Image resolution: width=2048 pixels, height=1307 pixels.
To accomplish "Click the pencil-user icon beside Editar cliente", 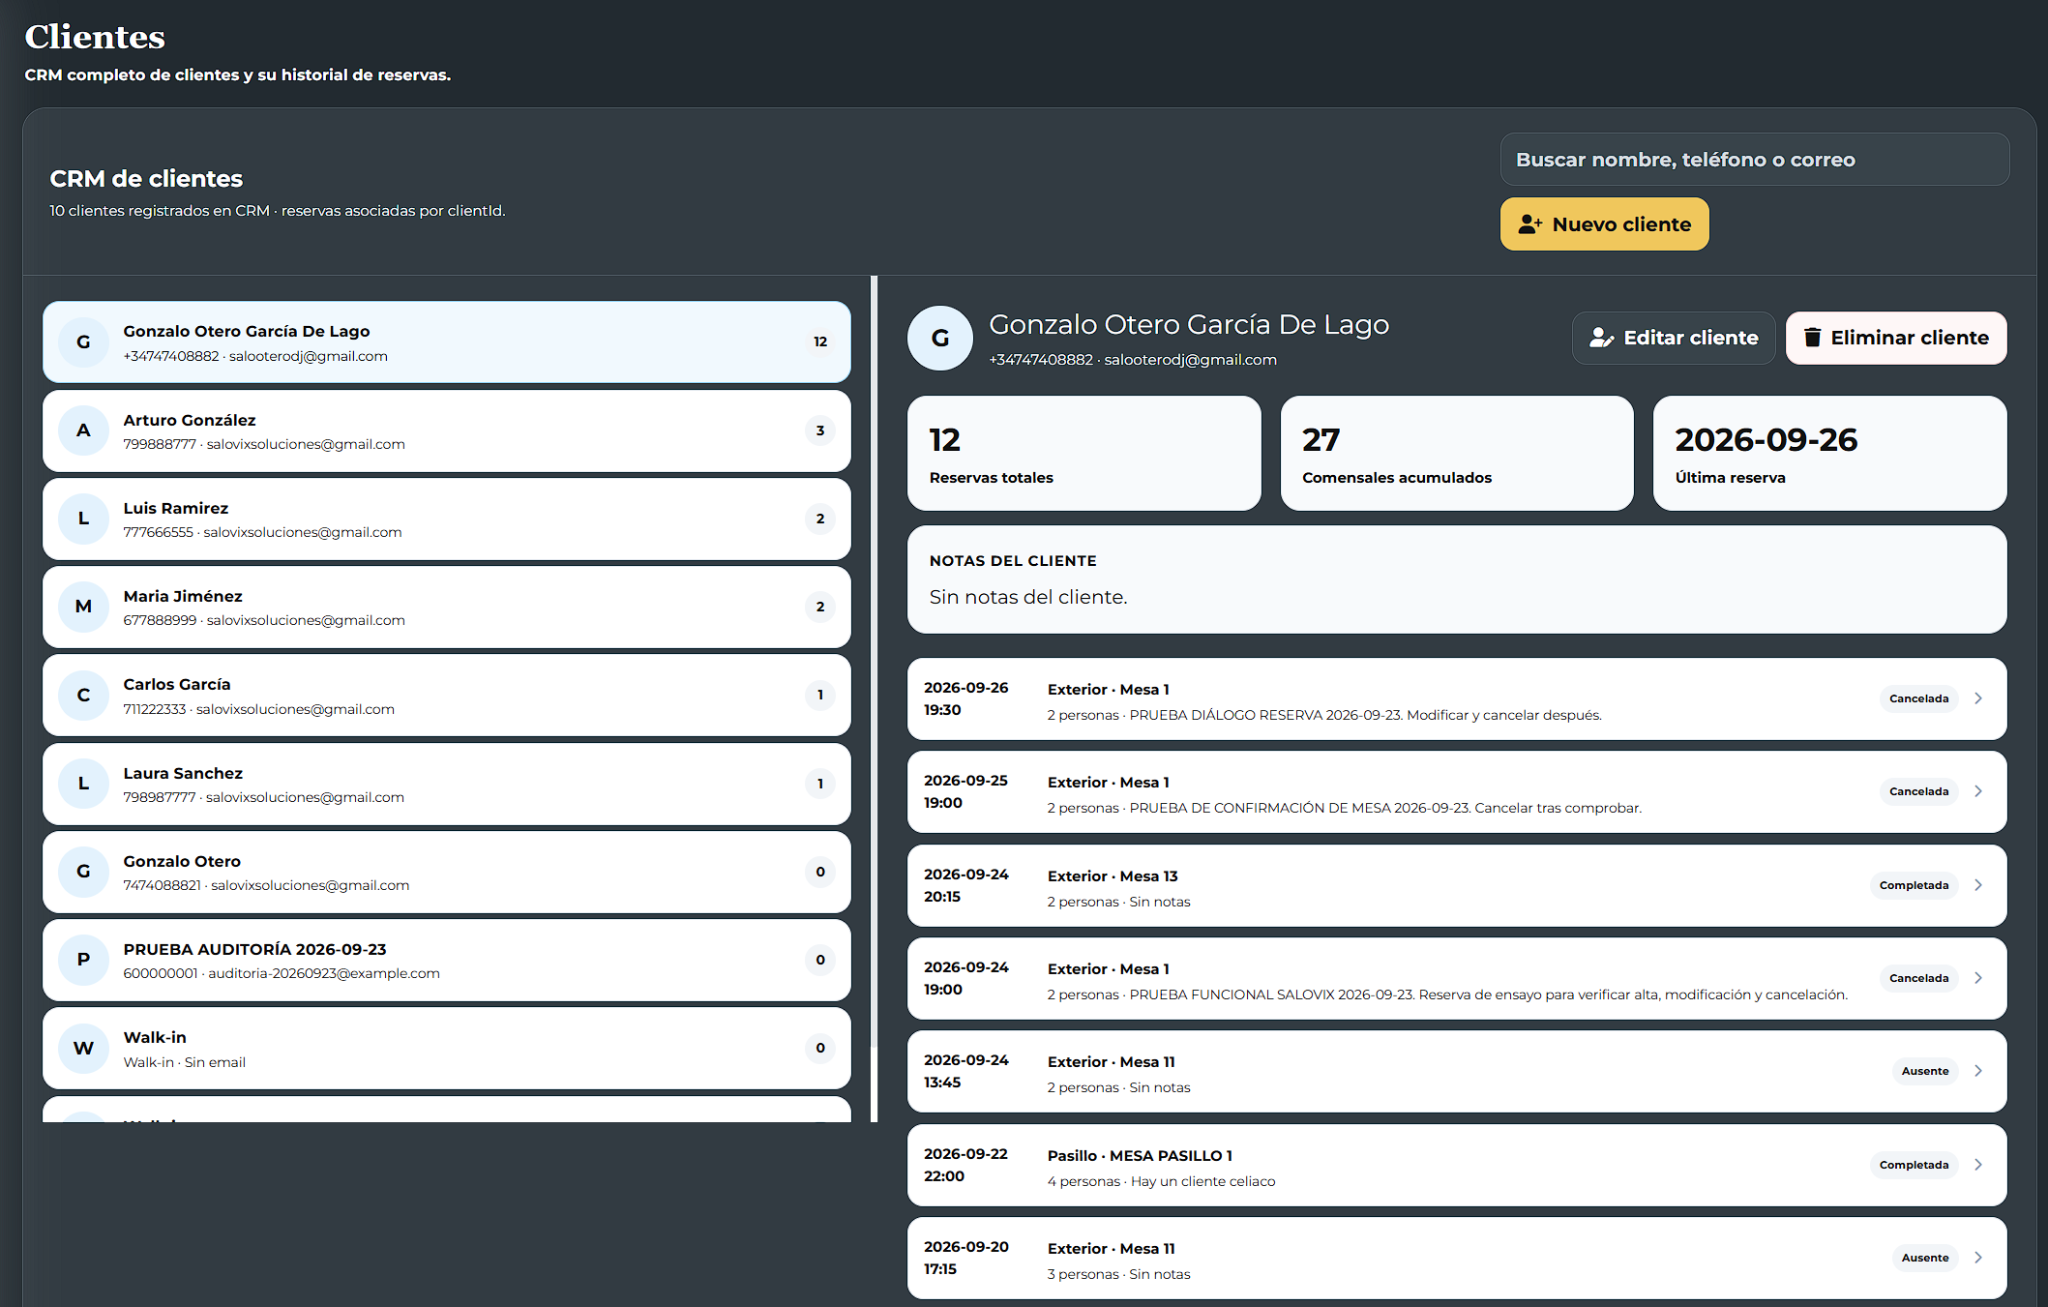I will [1601, 338].
